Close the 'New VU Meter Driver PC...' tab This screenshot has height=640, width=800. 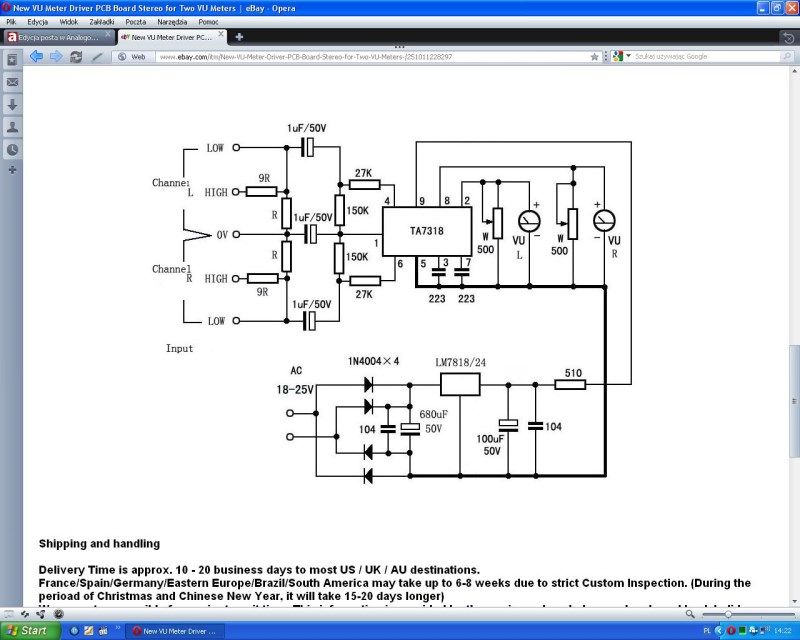(x=220, y=34)
